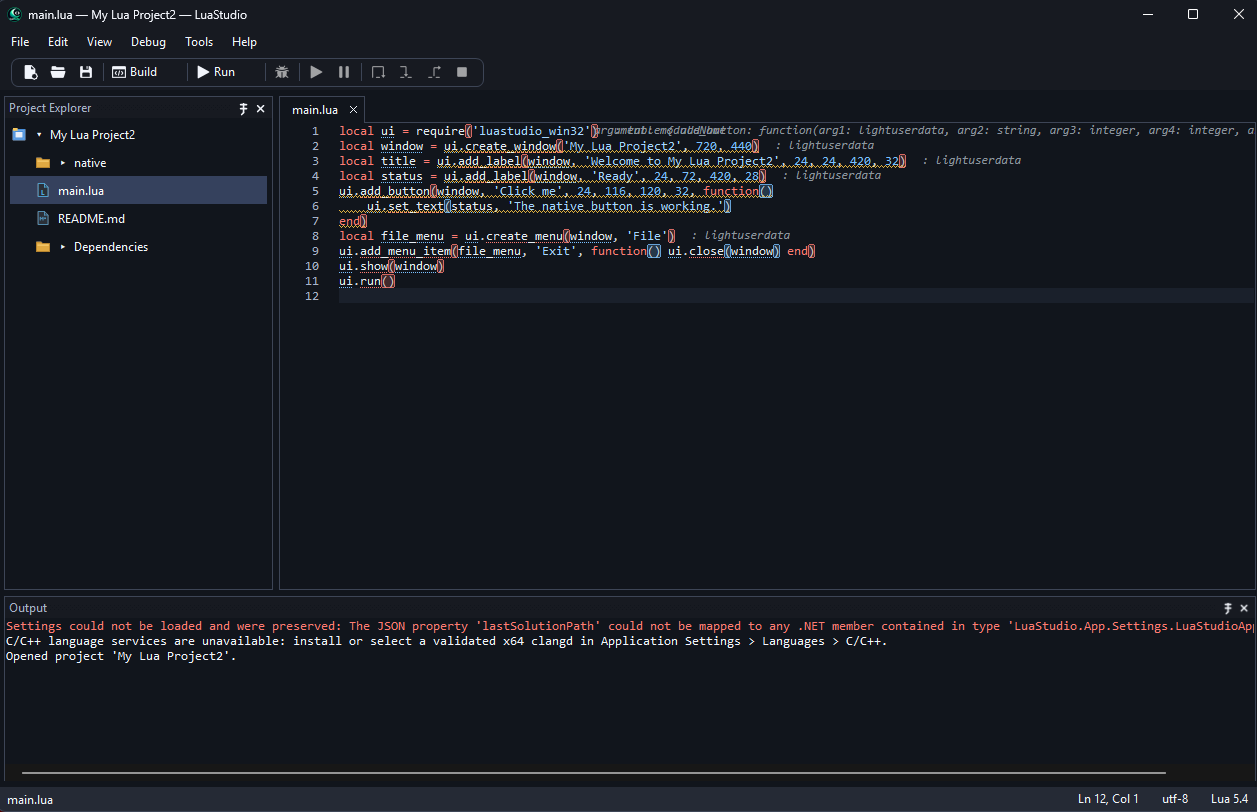Click the 'ui.run()' code line
Screen dimensions: 1257x812
tap(367, 281)
